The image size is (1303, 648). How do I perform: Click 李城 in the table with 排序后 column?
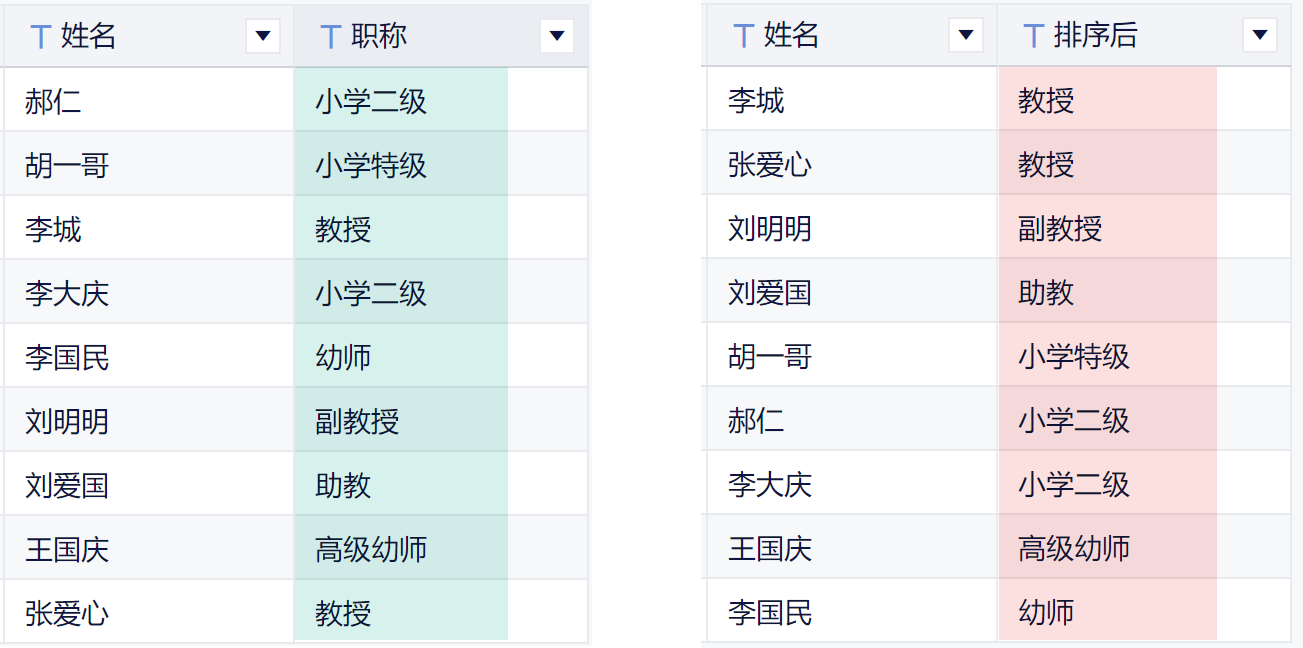click(756, 101)
